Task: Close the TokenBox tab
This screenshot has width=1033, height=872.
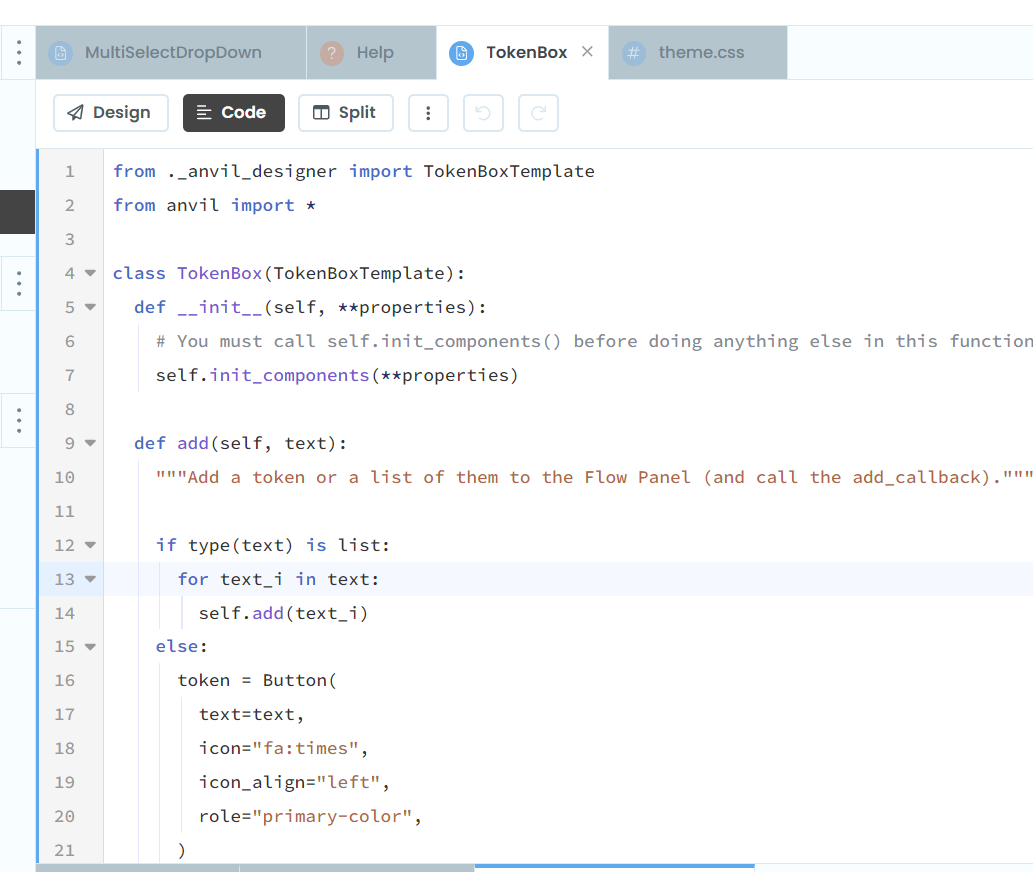Action: point(587,52)
